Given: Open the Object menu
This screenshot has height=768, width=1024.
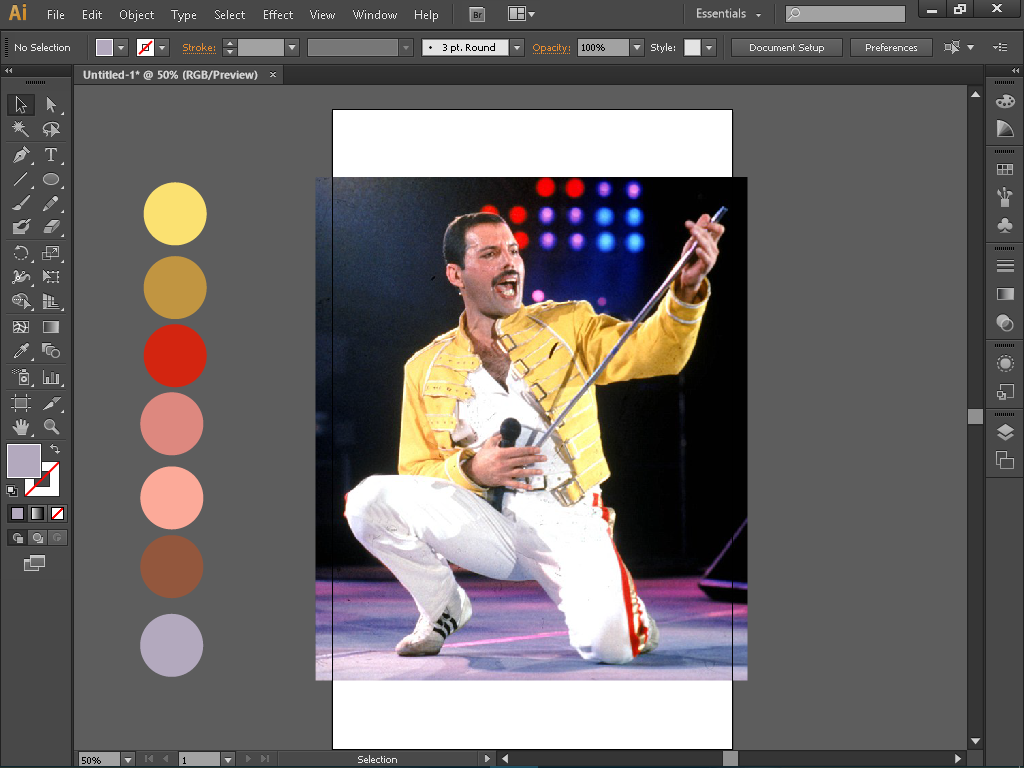Looking at the screenshot, I should pyautogui.click(x=136, y=15).
